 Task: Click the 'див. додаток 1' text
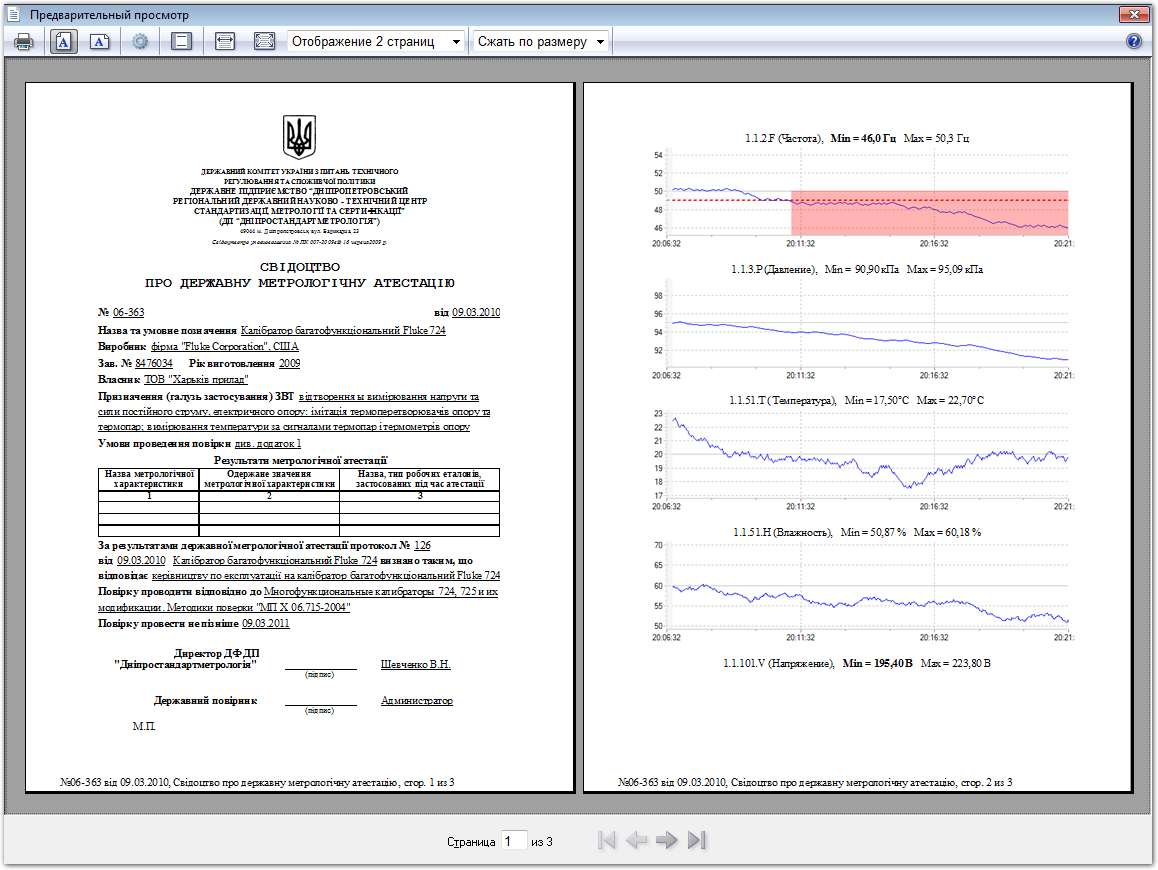267,443
